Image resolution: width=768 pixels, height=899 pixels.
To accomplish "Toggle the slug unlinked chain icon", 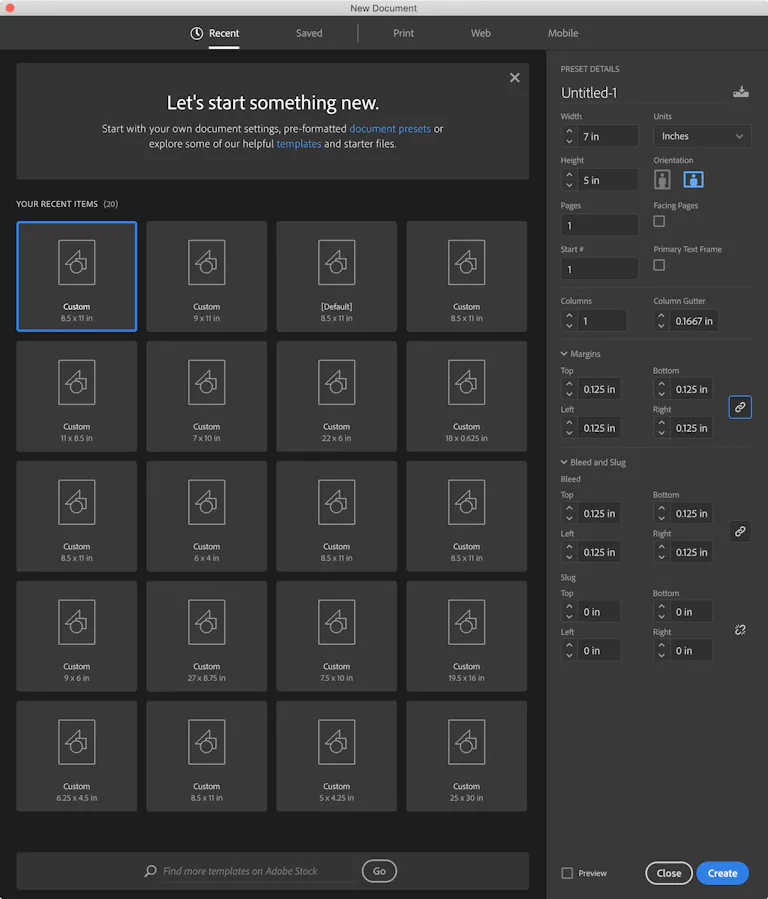I will click(740, 630).
